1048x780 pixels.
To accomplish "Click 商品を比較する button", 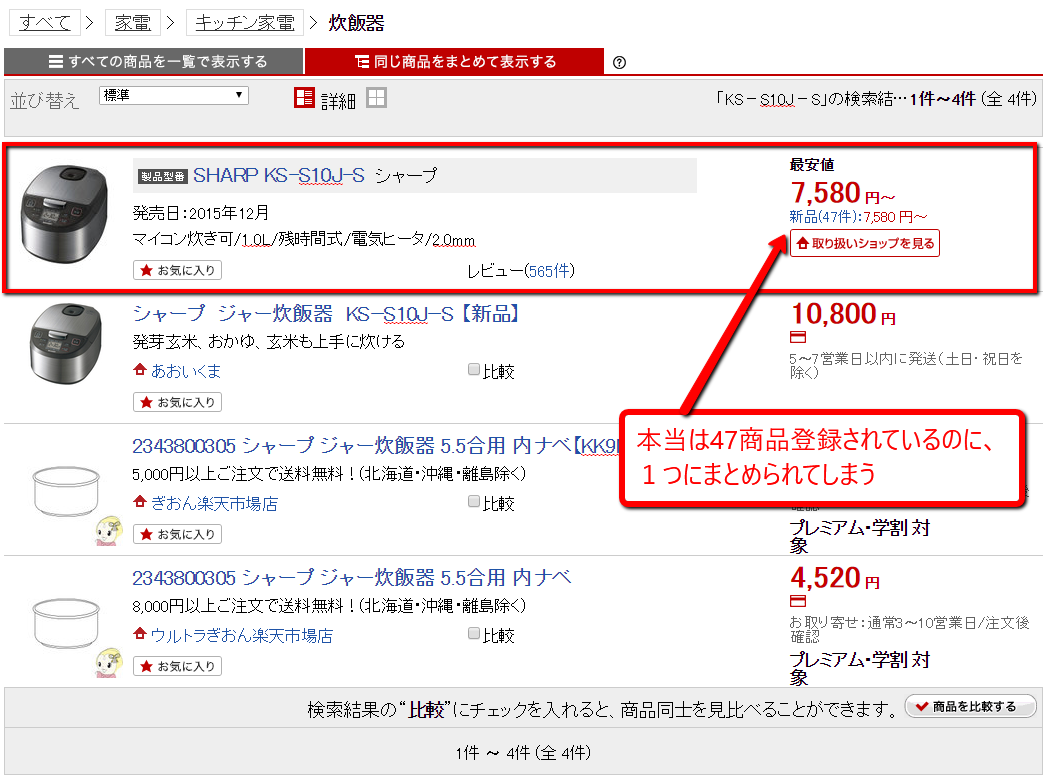I will click(x=970, y=706).
